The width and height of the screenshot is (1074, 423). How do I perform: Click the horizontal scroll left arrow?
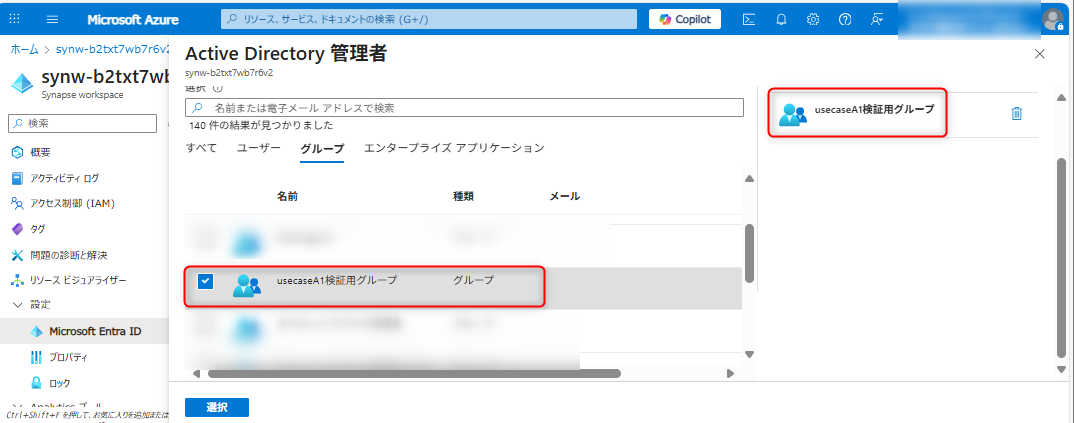click(196, 374)
